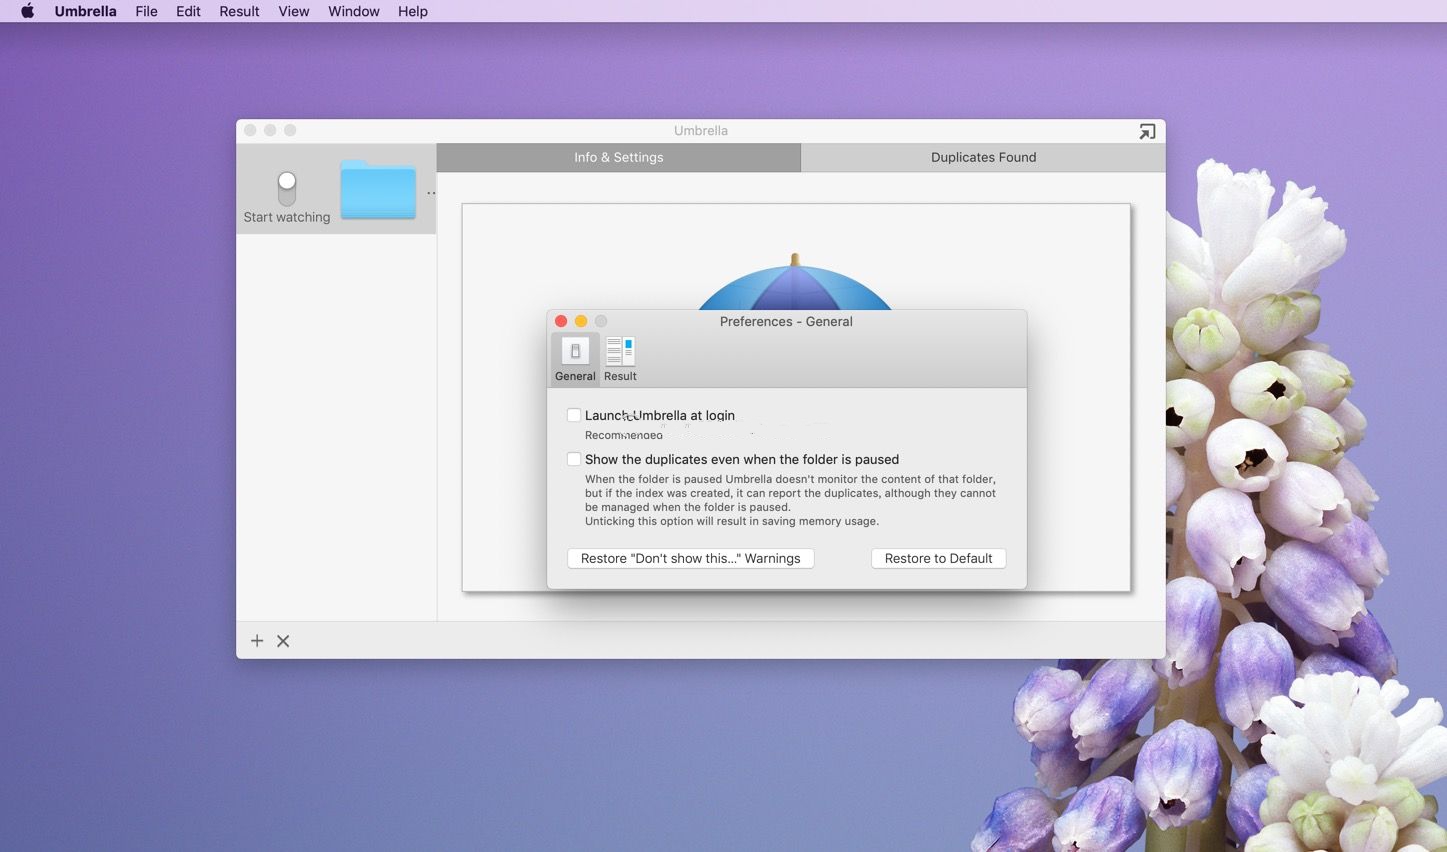Toggle the Start watching switch

click(x=287, y=188)
